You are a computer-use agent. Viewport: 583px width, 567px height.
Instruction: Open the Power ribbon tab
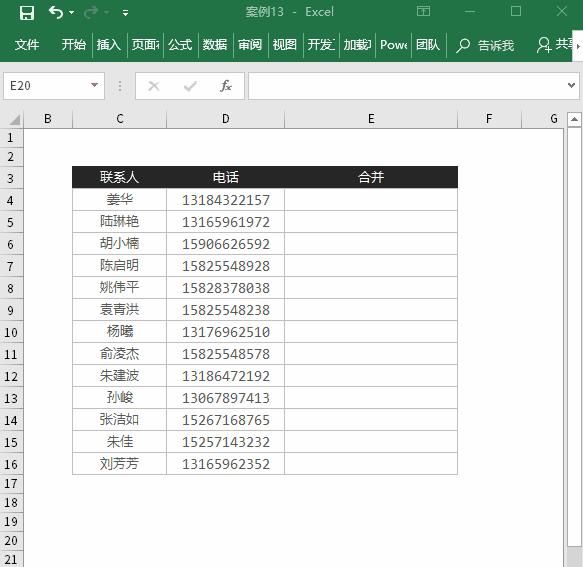393,45
